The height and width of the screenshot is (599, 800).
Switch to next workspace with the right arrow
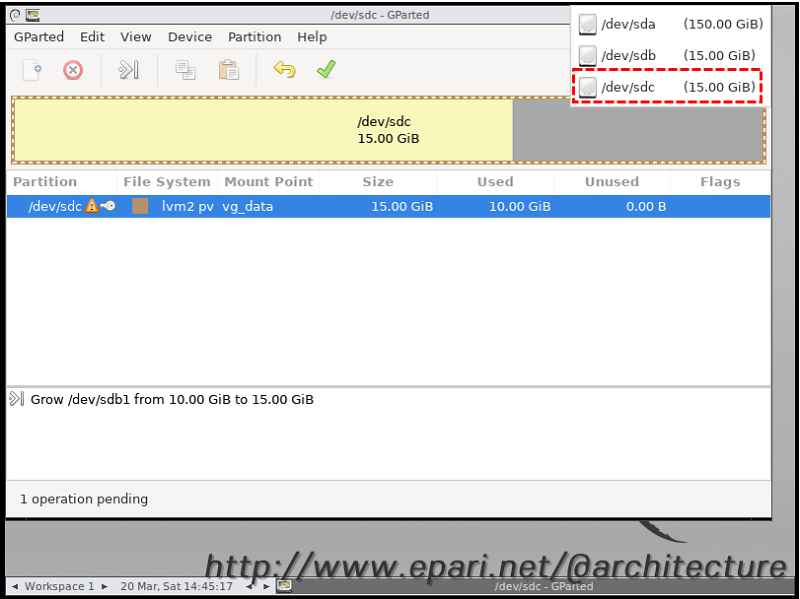[x=105, y=586]
